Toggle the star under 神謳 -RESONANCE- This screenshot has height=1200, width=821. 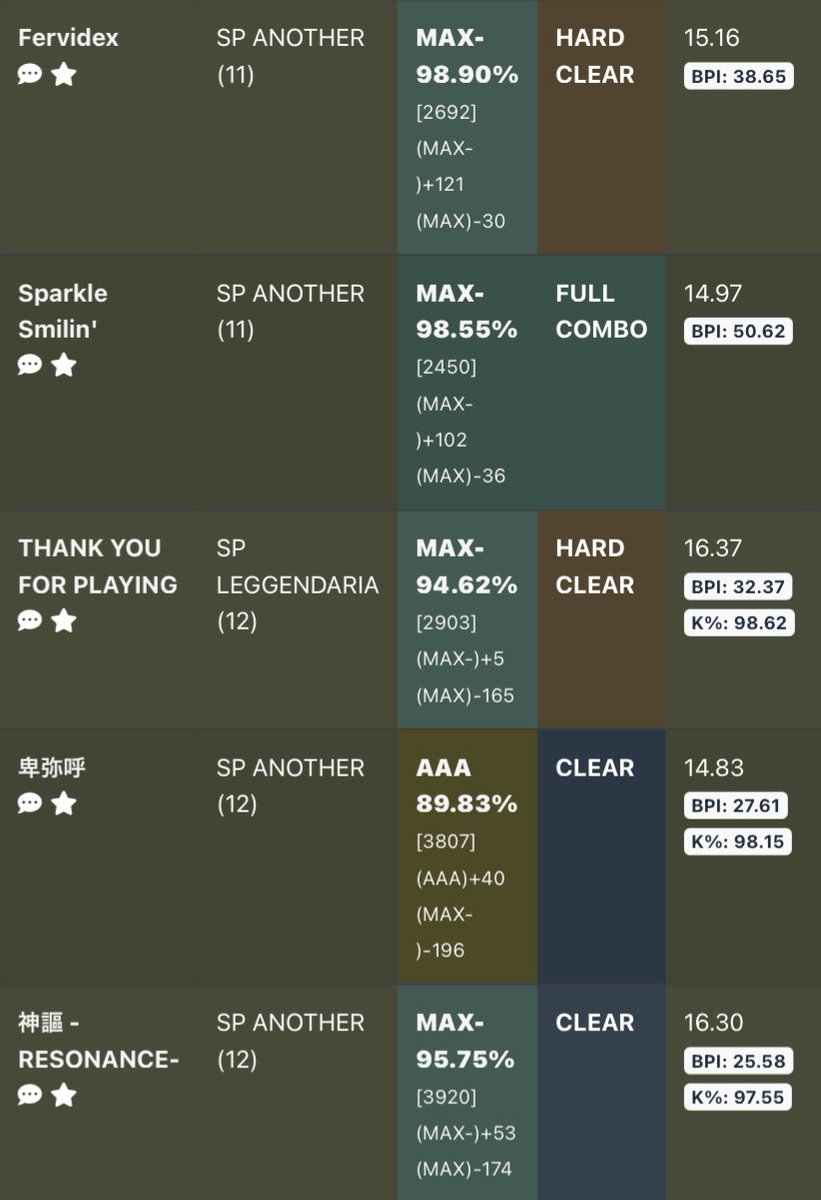click(64, 1096)
